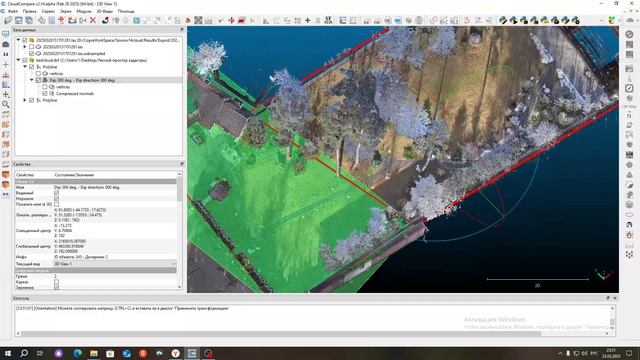Open the Правка menu

29,11
